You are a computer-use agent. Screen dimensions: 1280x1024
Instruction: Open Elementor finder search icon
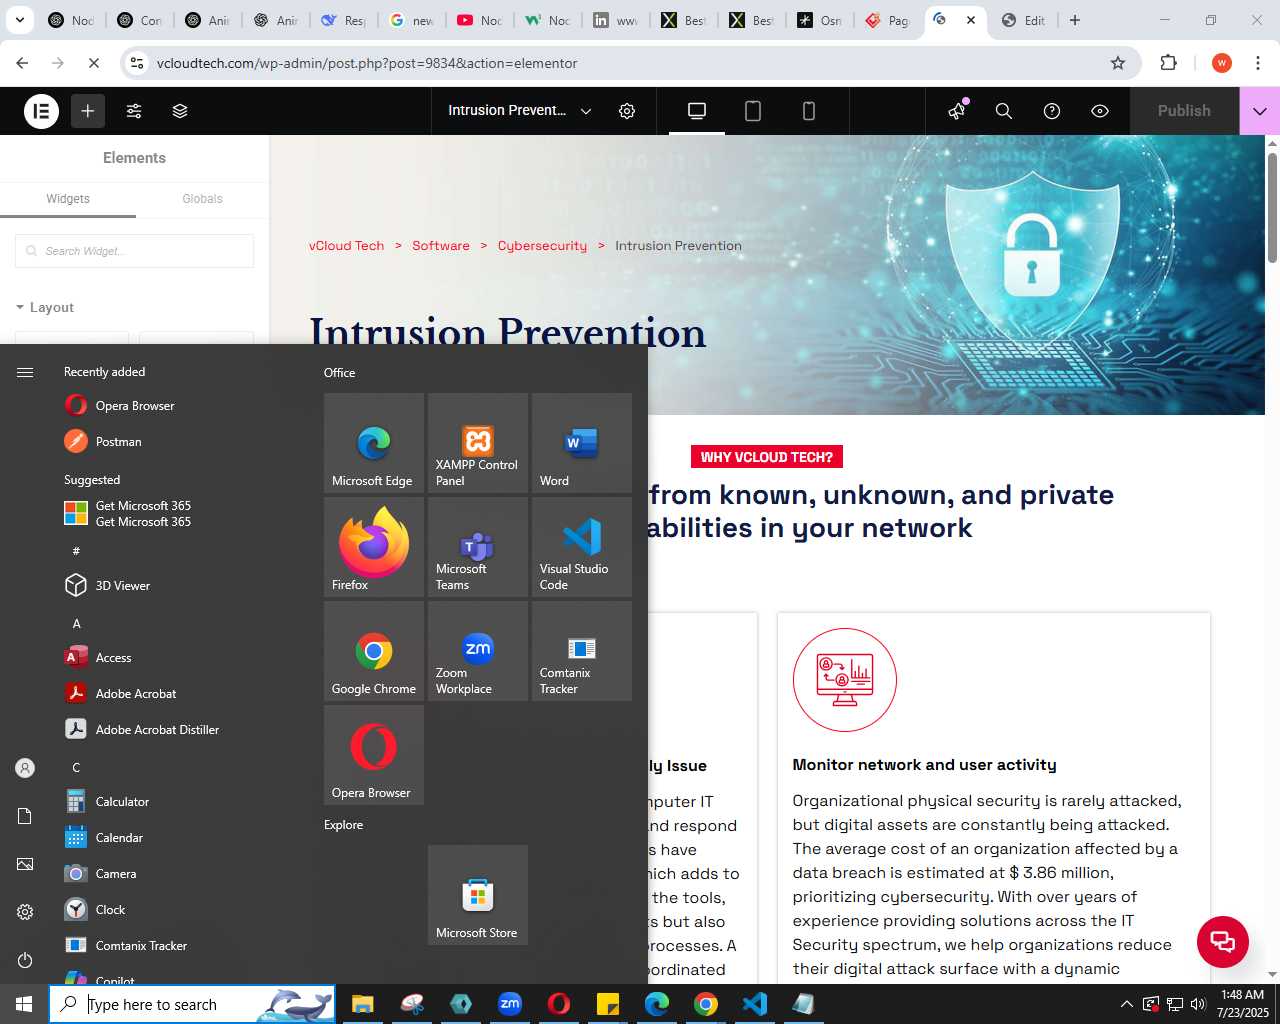[1004, 111]
